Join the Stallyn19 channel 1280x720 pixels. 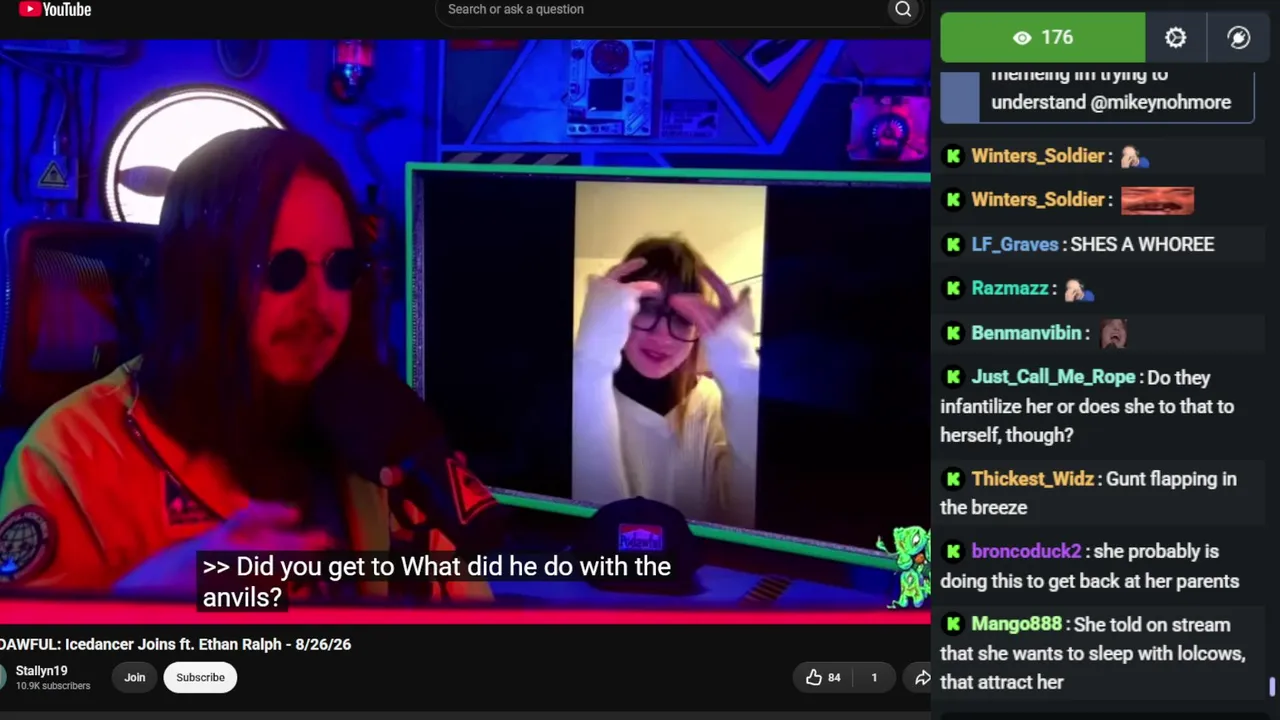[135, 678]
